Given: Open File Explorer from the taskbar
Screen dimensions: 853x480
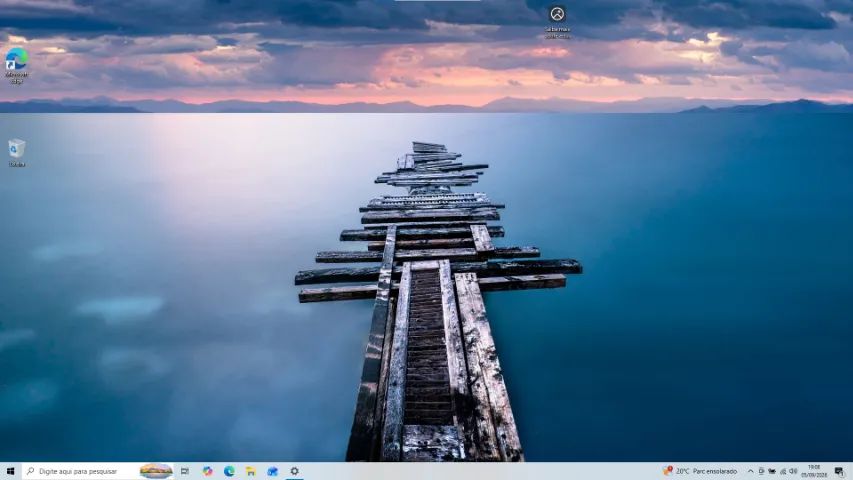Looking at the screenshot, I should pyautogui.click(x=251, y=471).
